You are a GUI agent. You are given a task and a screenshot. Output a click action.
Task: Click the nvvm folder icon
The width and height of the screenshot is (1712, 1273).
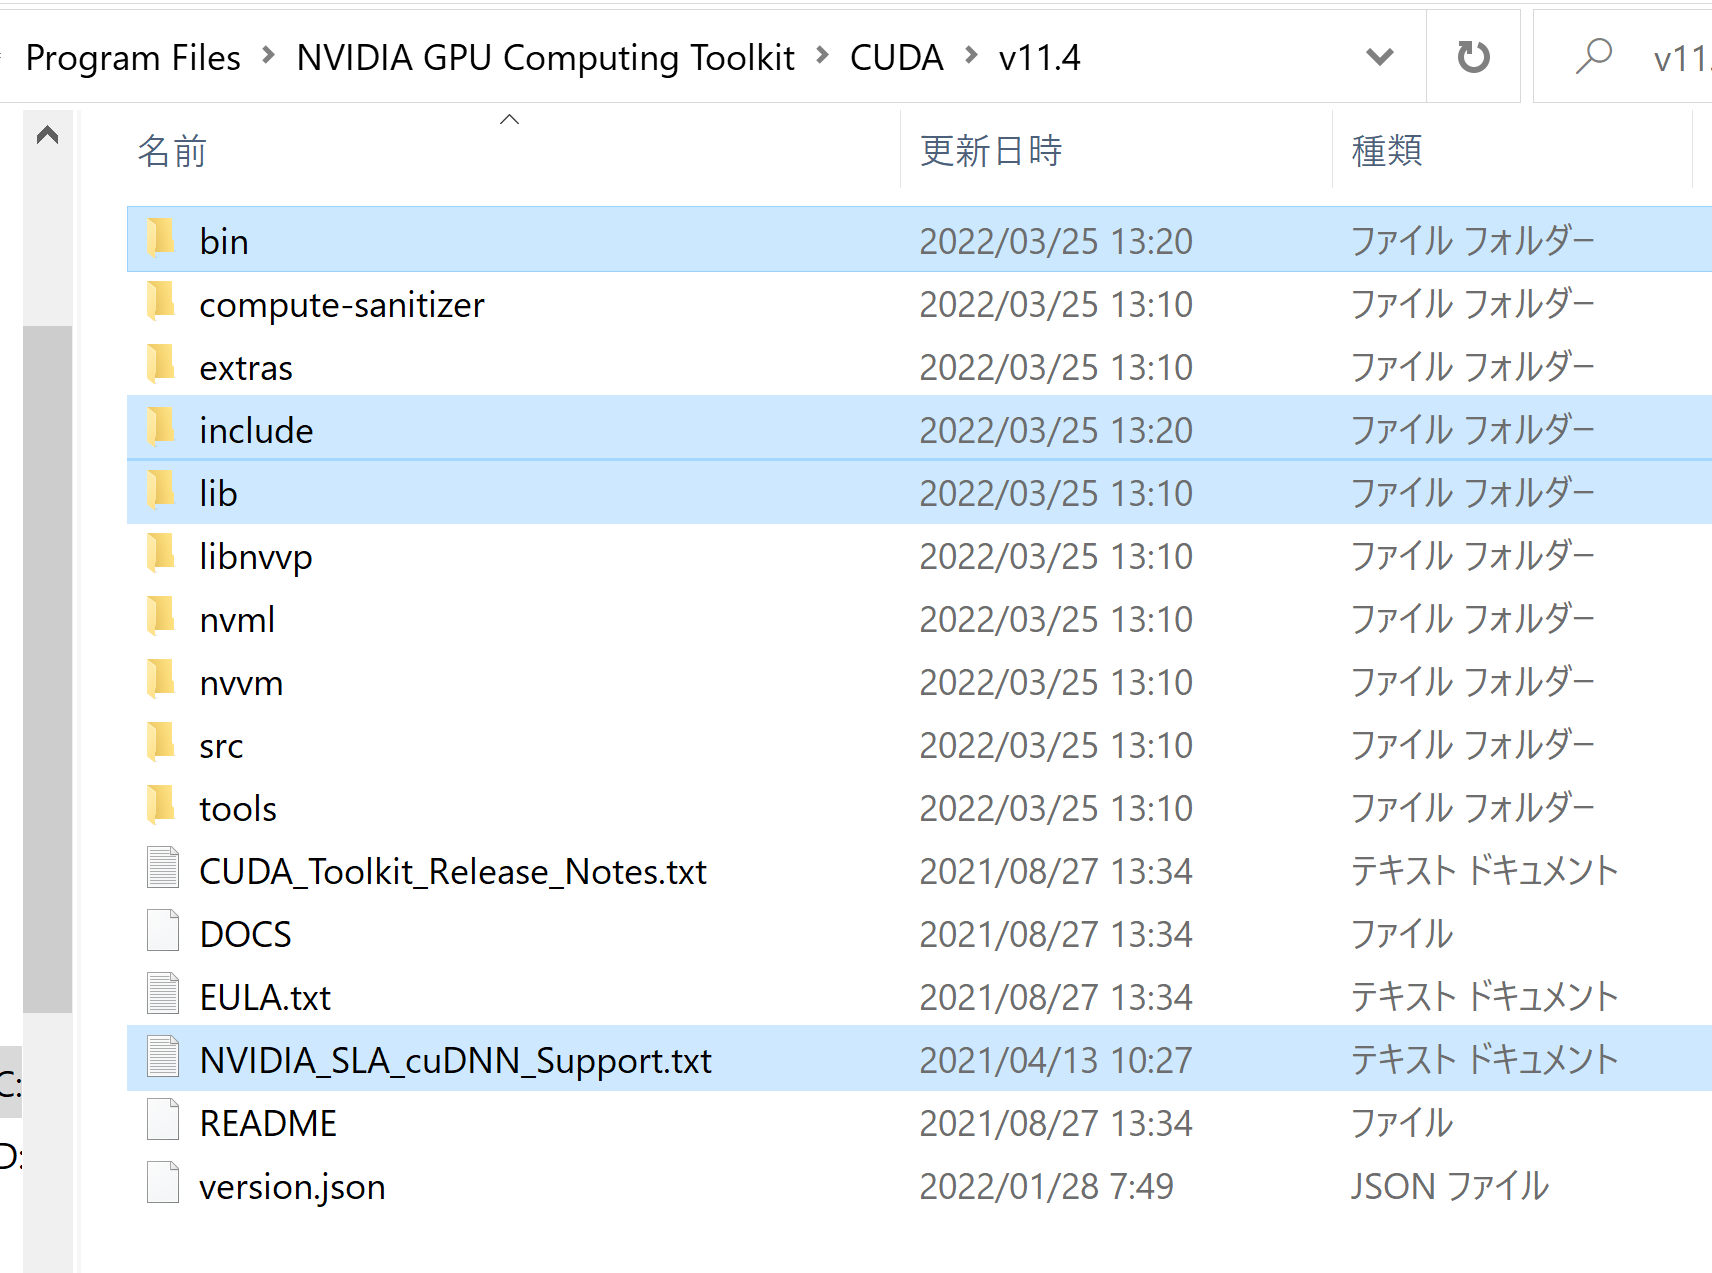point(161,680)
